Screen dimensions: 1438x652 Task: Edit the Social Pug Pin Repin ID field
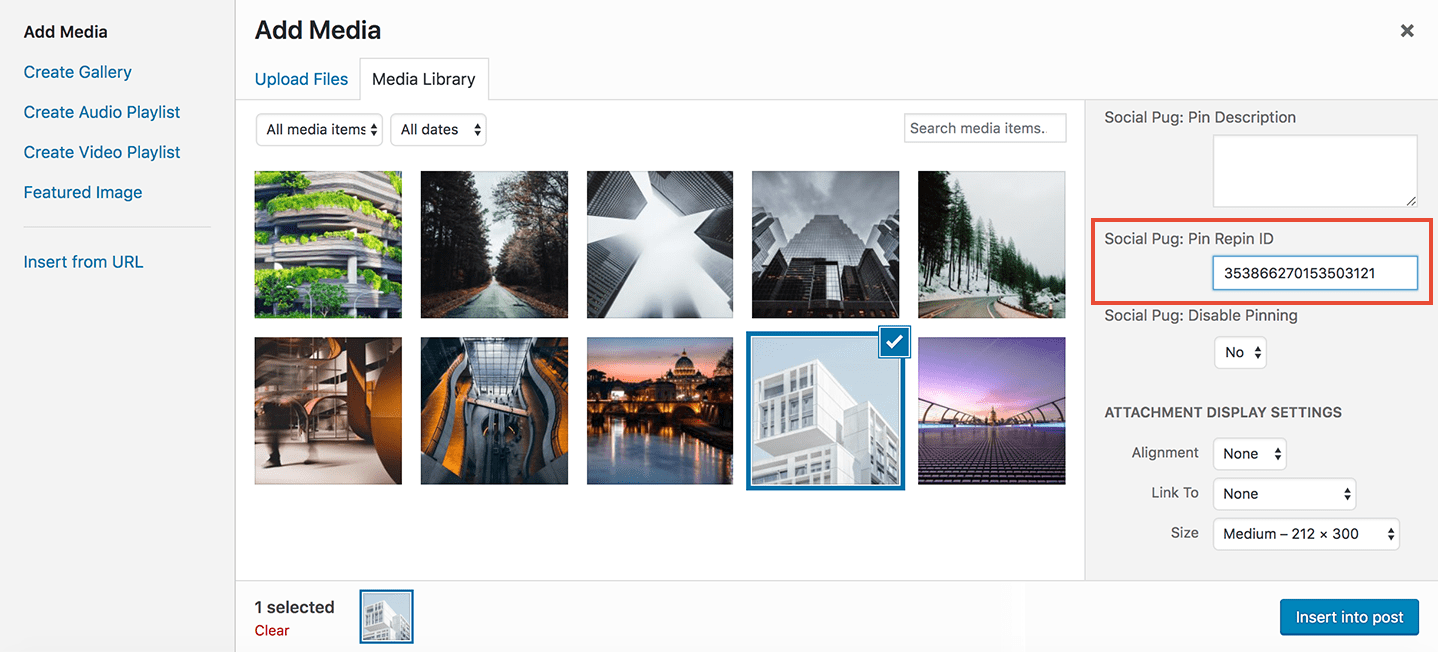click(x=1315, y=272)
